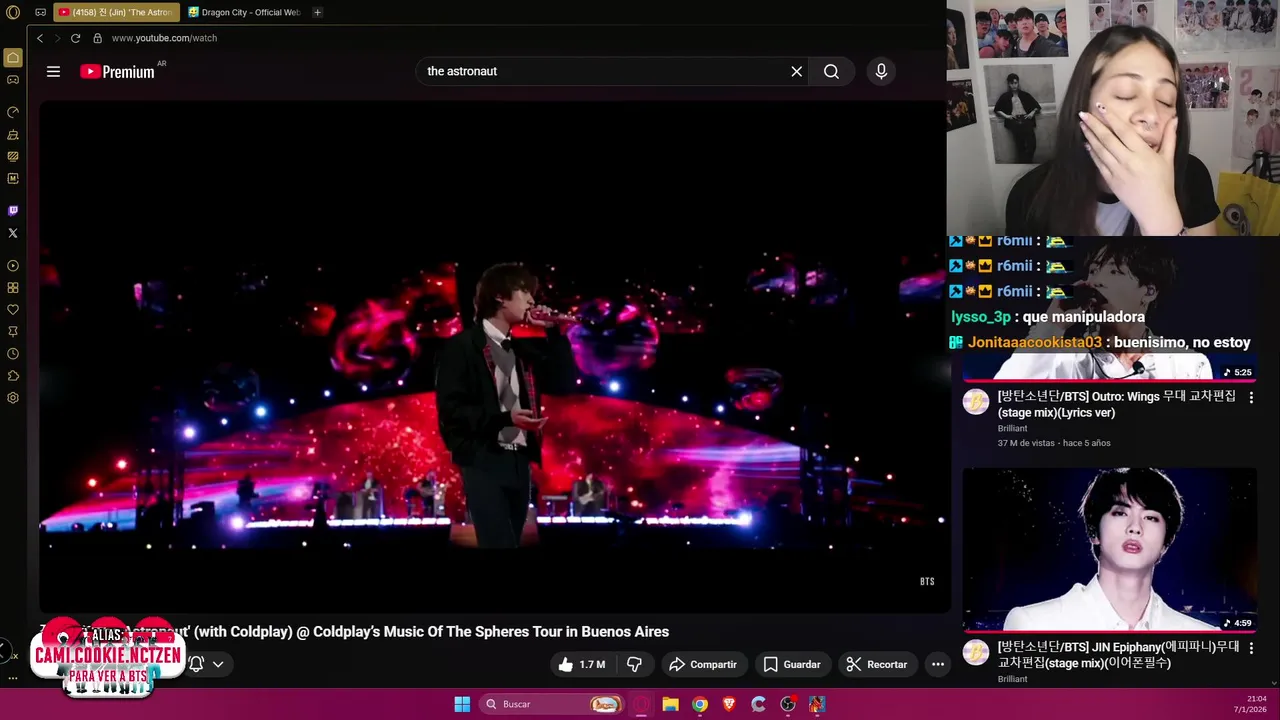Screen dimensions: 1280x720
Task: Open Google Chrome from the taskbar
Action: (x=700, y=704)
